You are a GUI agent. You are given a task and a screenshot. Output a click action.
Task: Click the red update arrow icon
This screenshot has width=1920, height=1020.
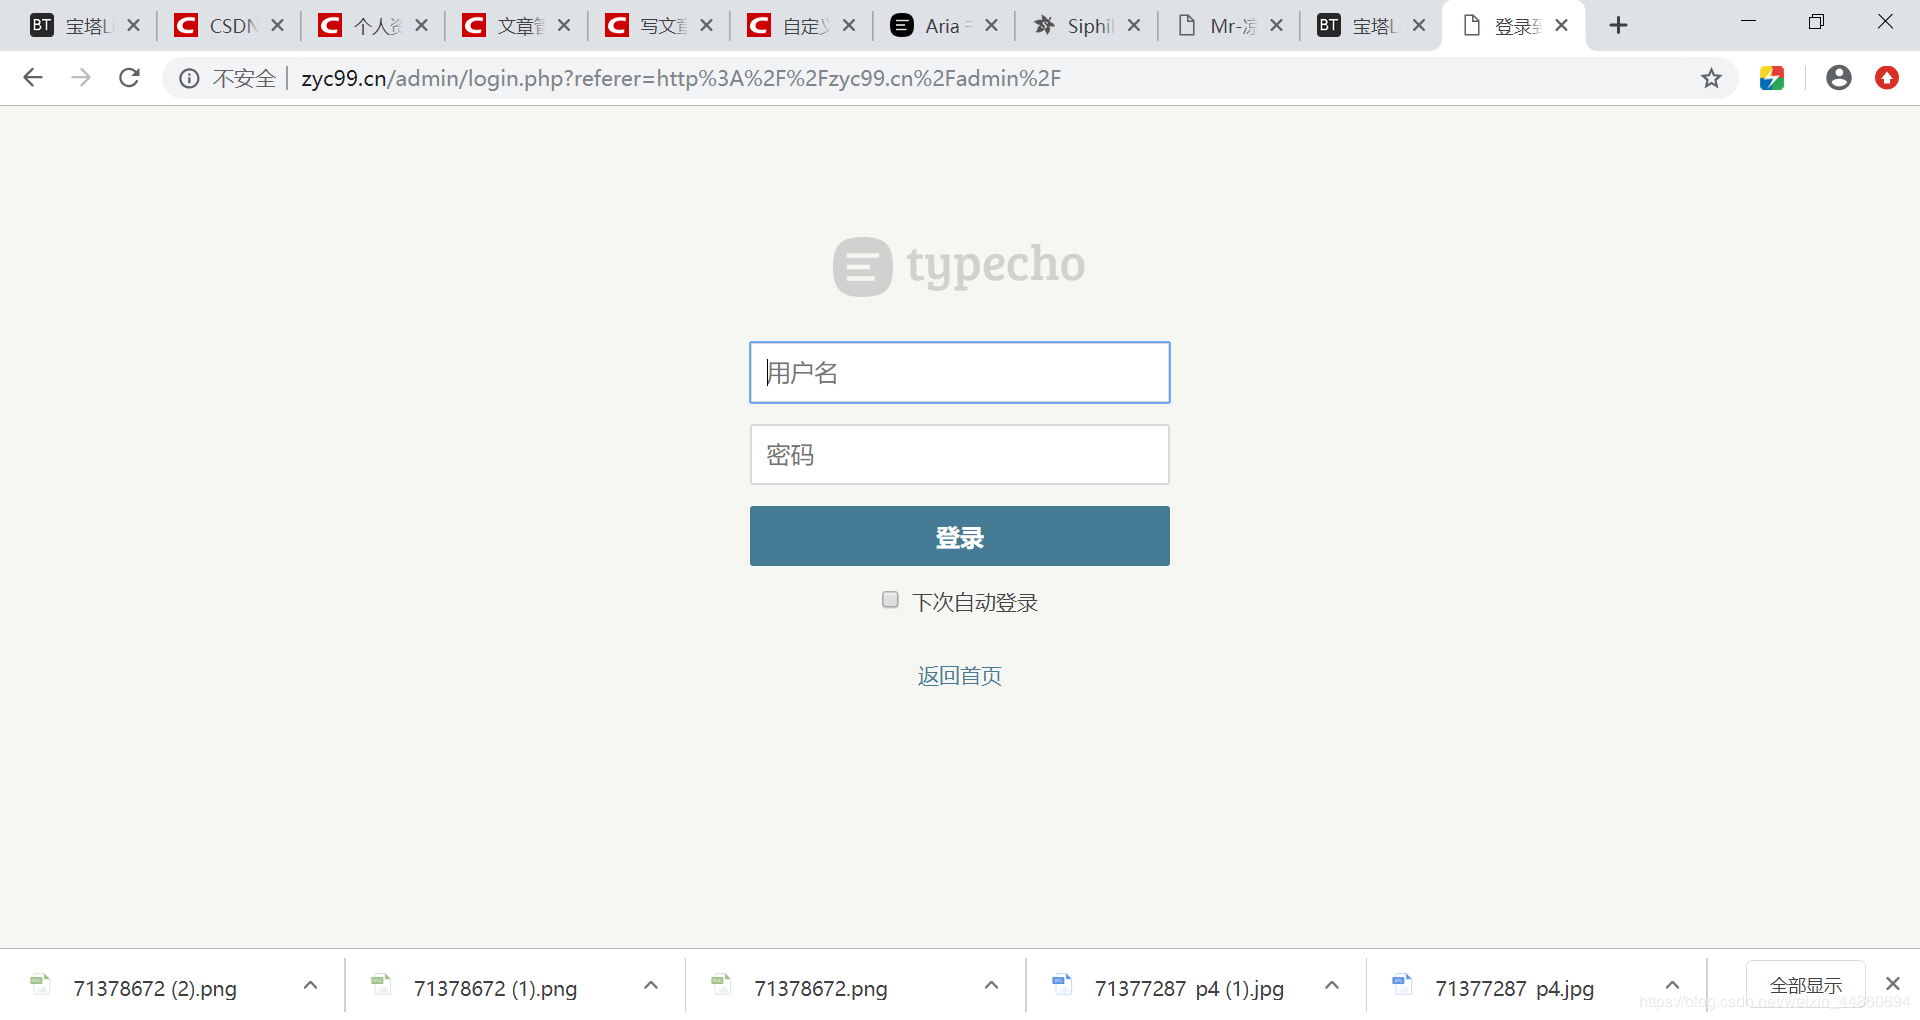[1887, 78]
